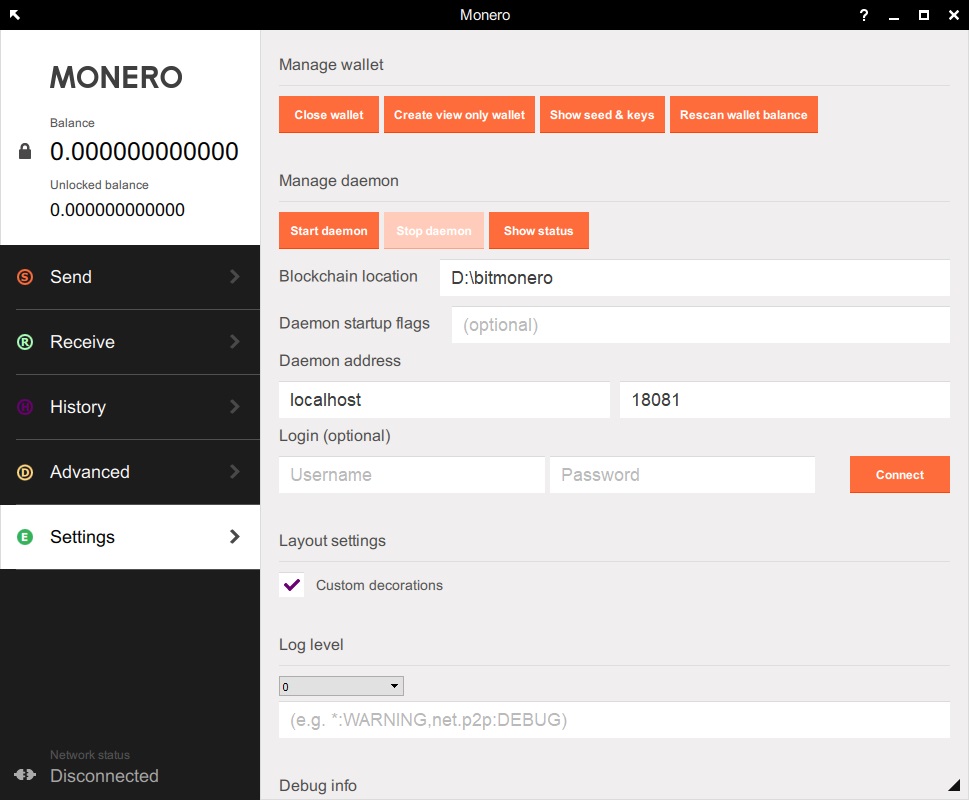The image size is (969, 800).
Task: Click Create view only wallet
Action: click(459, 114)
